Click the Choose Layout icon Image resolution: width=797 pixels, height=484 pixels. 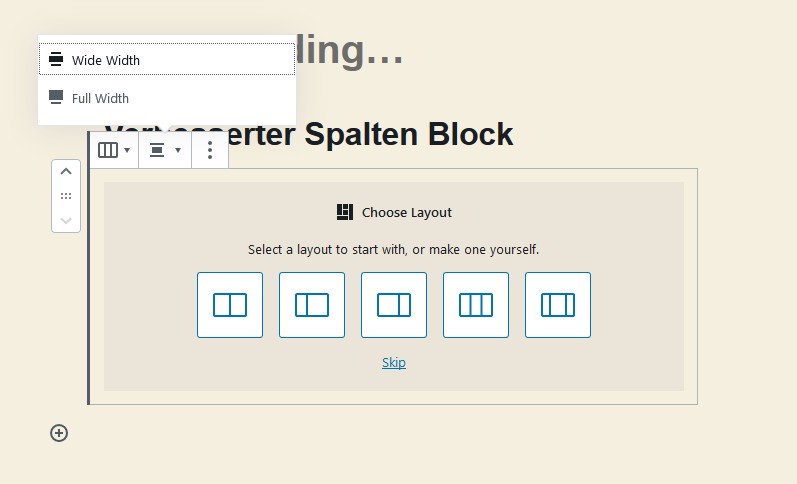[345, 212]
